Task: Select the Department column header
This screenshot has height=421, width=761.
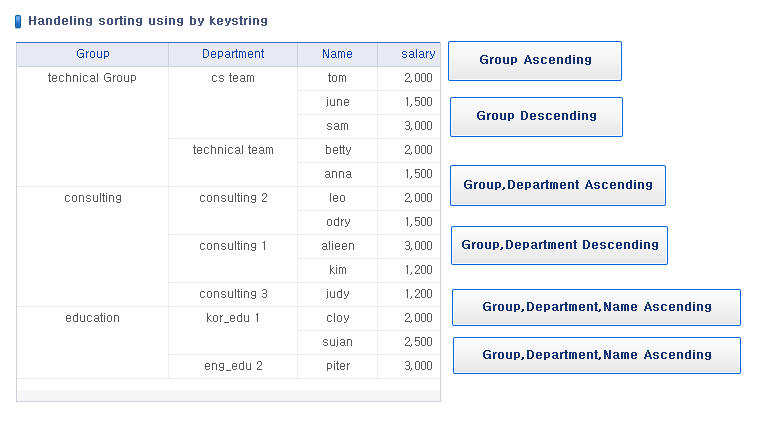Action: pyautogui.click(x=233, y=54)
